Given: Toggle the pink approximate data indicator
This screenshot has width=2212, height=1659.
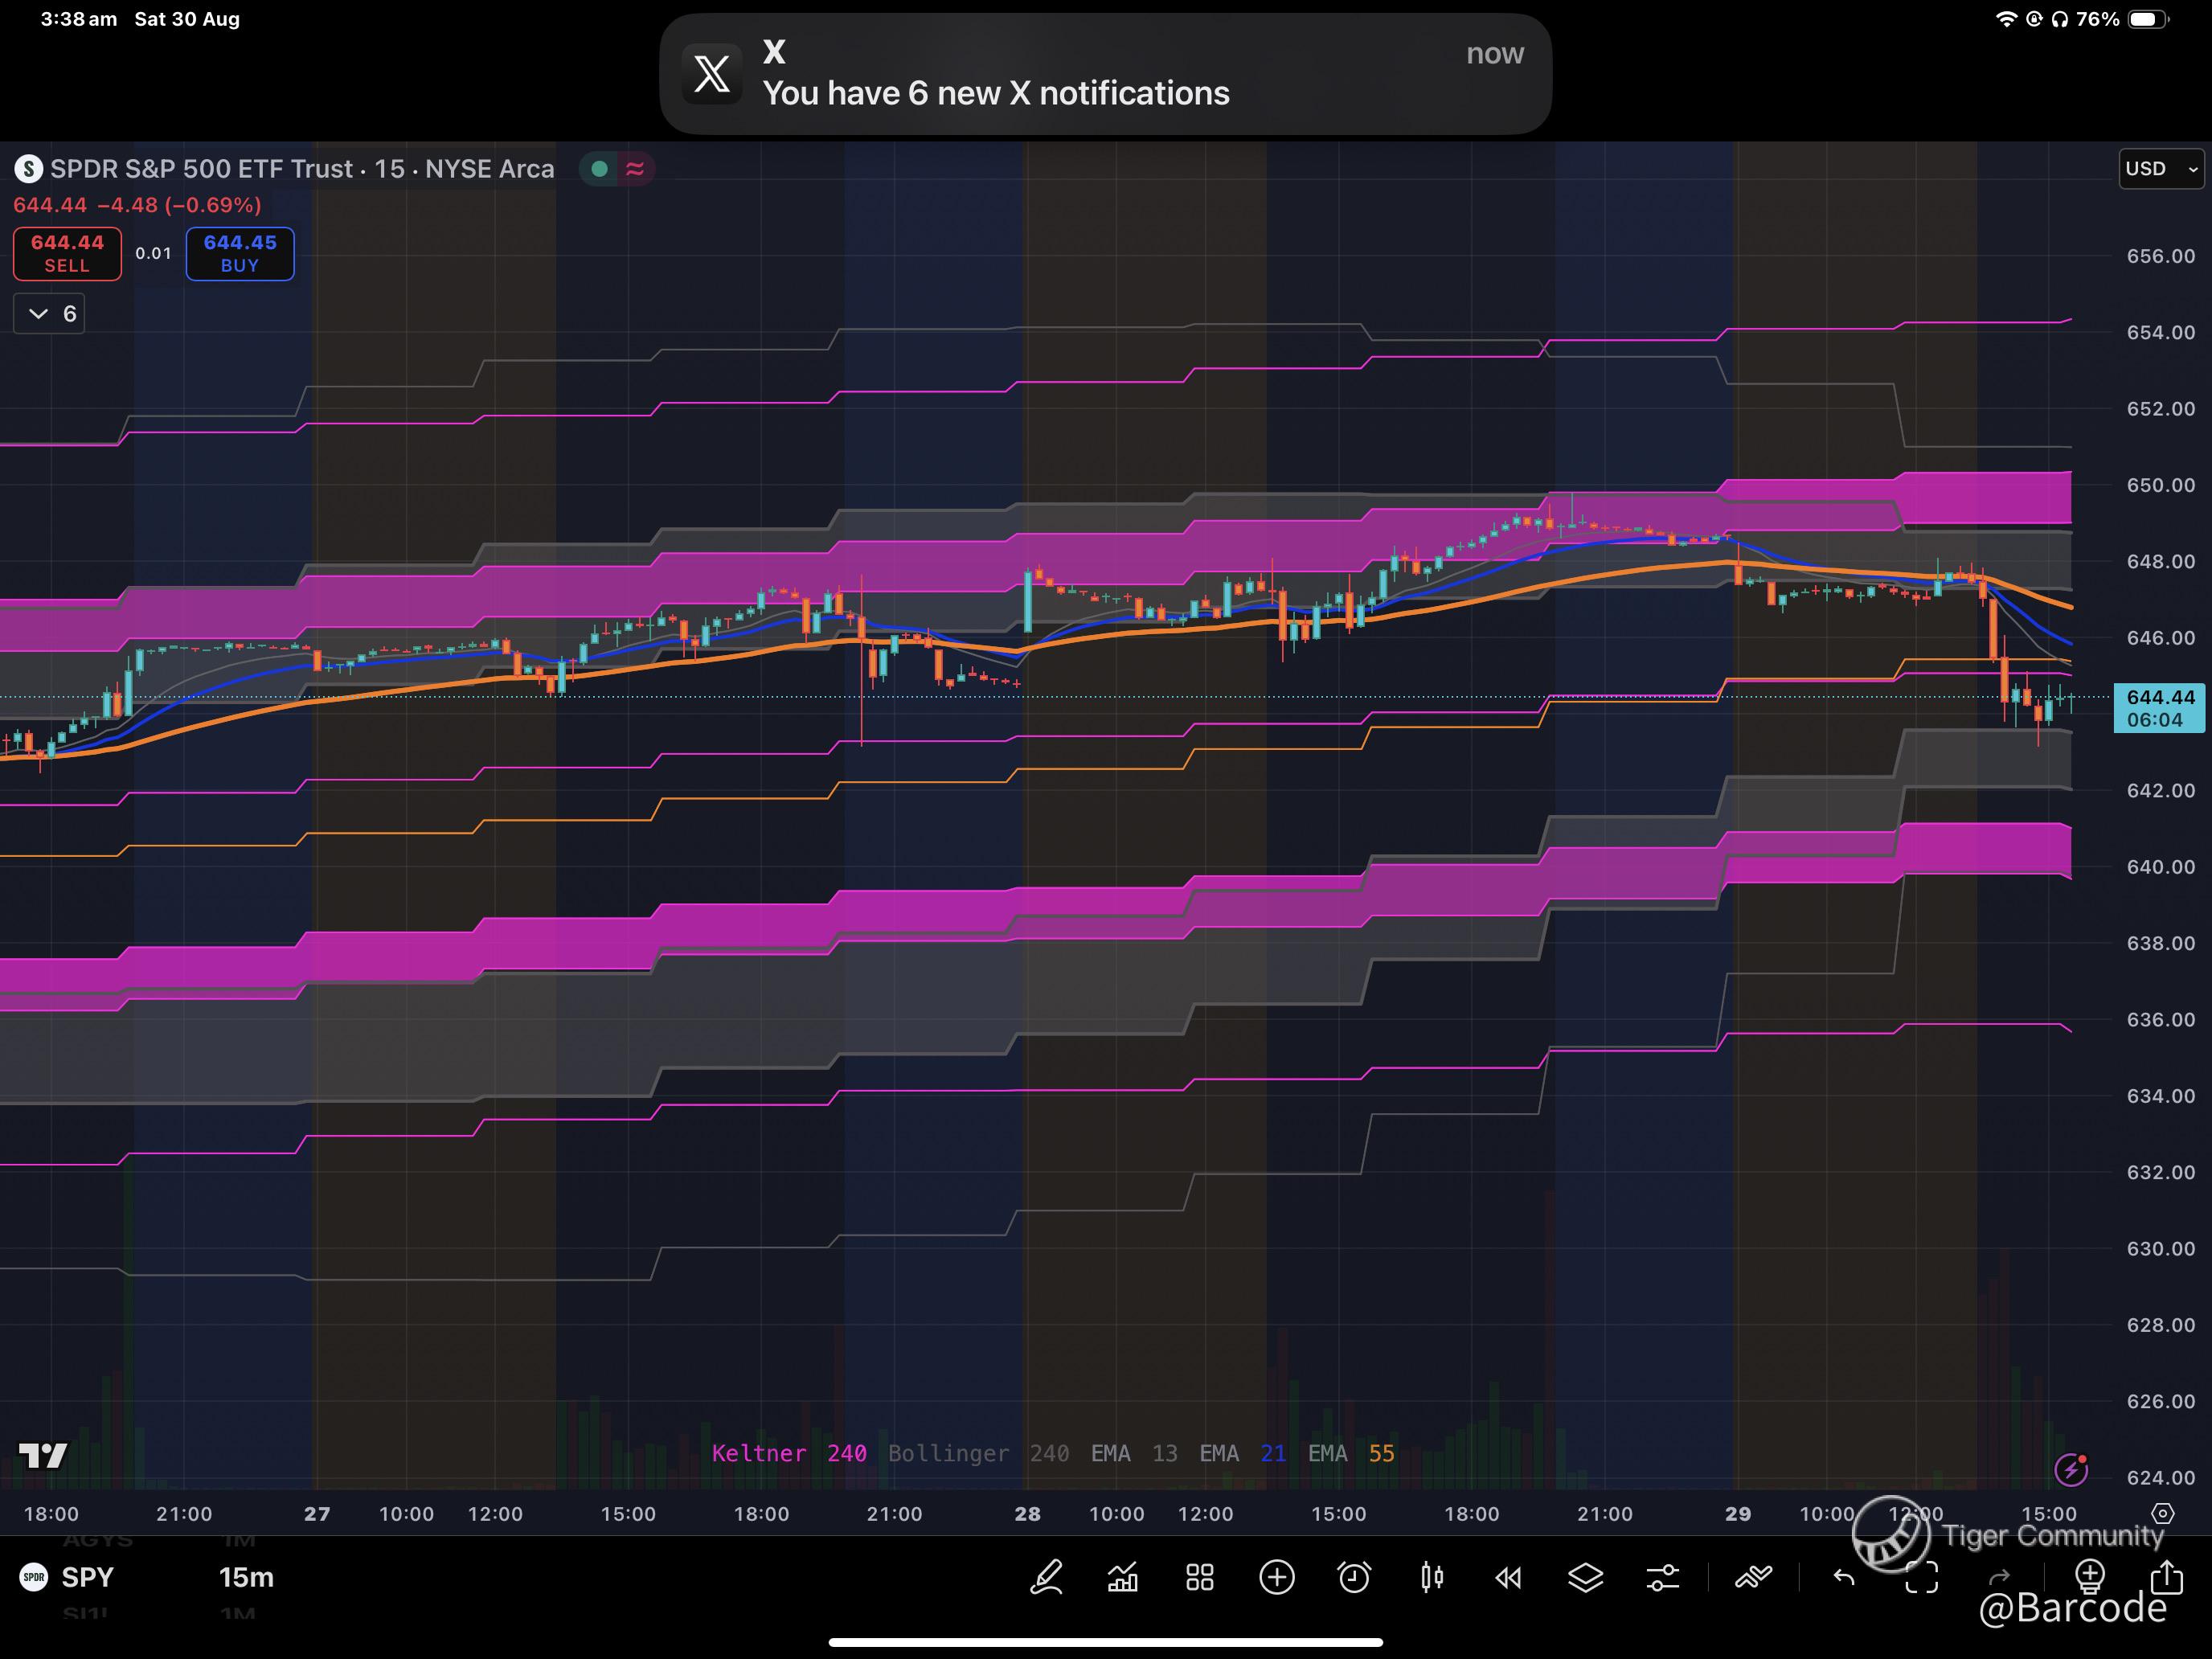Looking at the screenshot, I should (635, 169).
